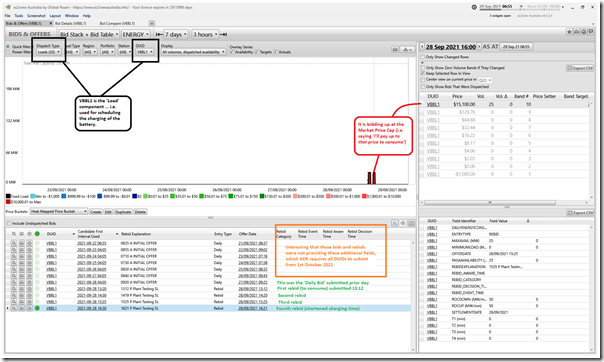This screenshot has height=362, width=604.
Task: Open the Bid Stack + Bid Table dropdown
Action: click(89, 34)
